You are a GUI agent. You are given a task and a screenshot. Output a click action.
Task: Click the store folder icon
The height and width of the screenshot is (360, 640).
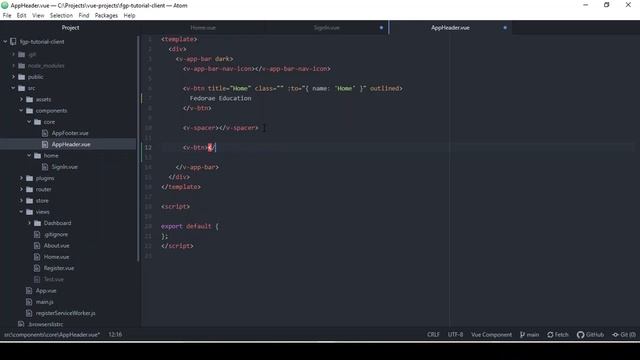[29, 200]
